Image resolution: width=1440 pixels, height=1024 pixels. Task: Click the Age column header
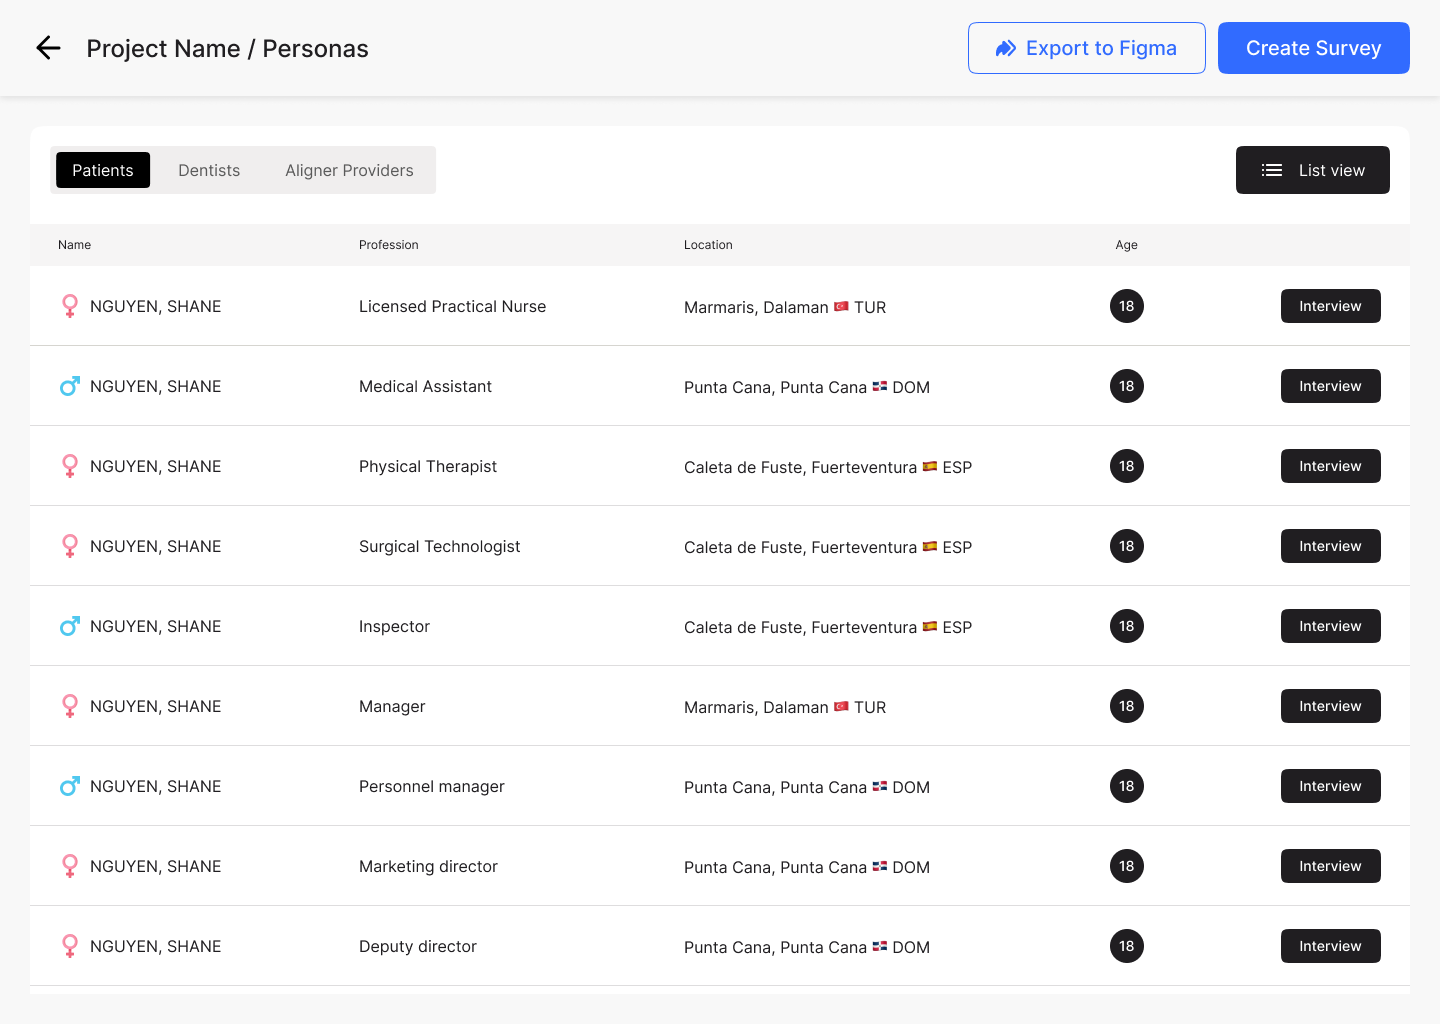[1127, 245]
